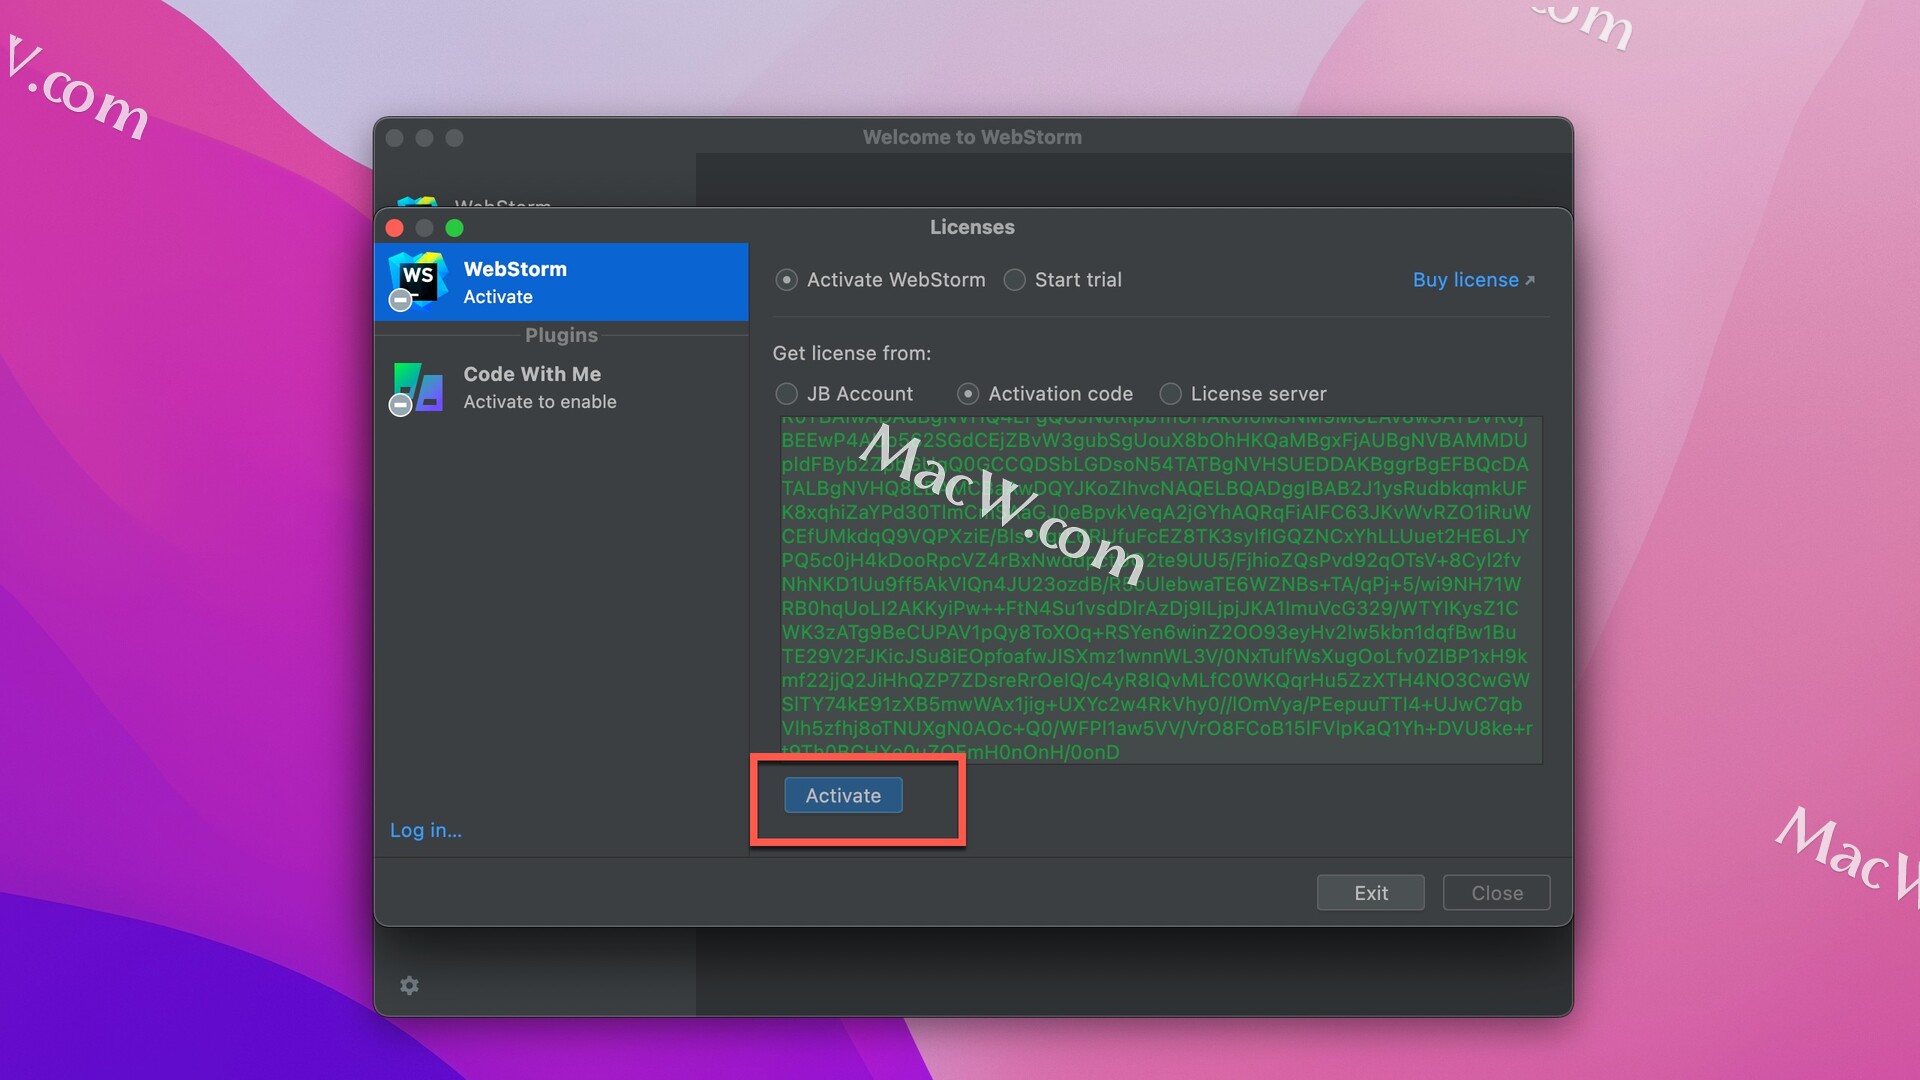Select WebStorm Activate item in sidebar
1920x1080 pixels.
(x=561, y=282)
